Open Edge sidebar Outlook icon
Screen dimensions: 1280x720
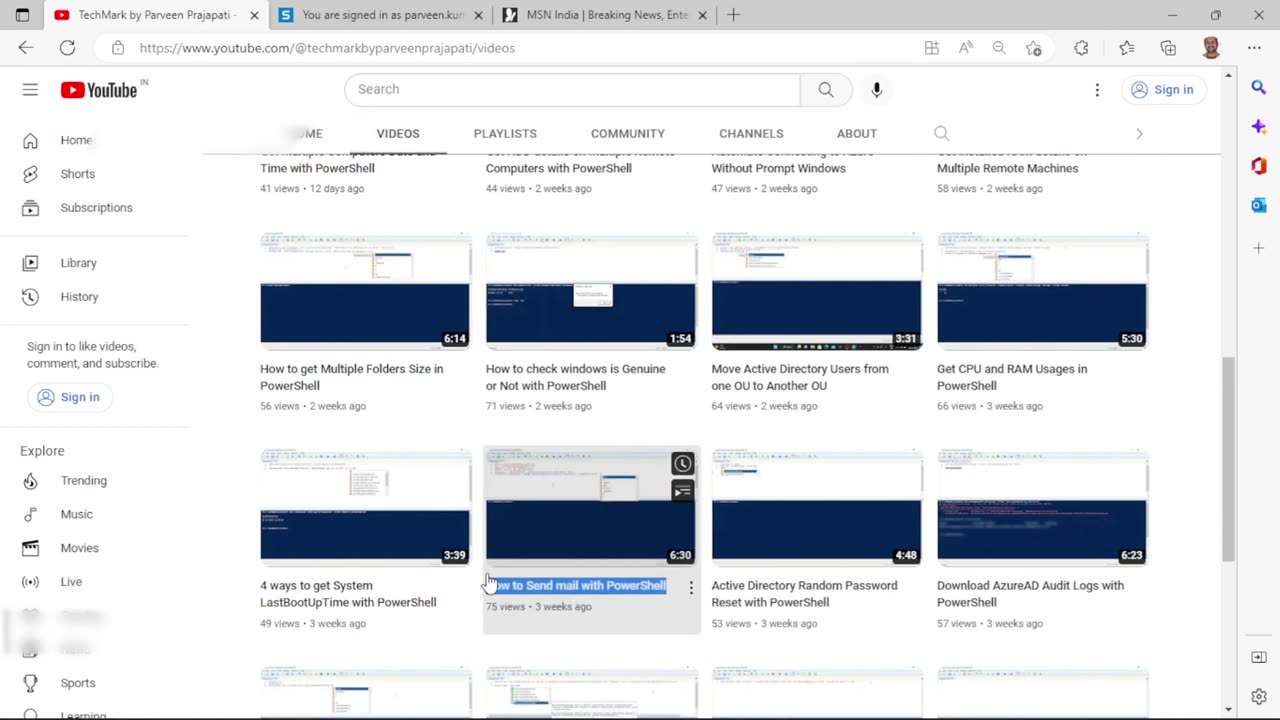[1259, 205]
